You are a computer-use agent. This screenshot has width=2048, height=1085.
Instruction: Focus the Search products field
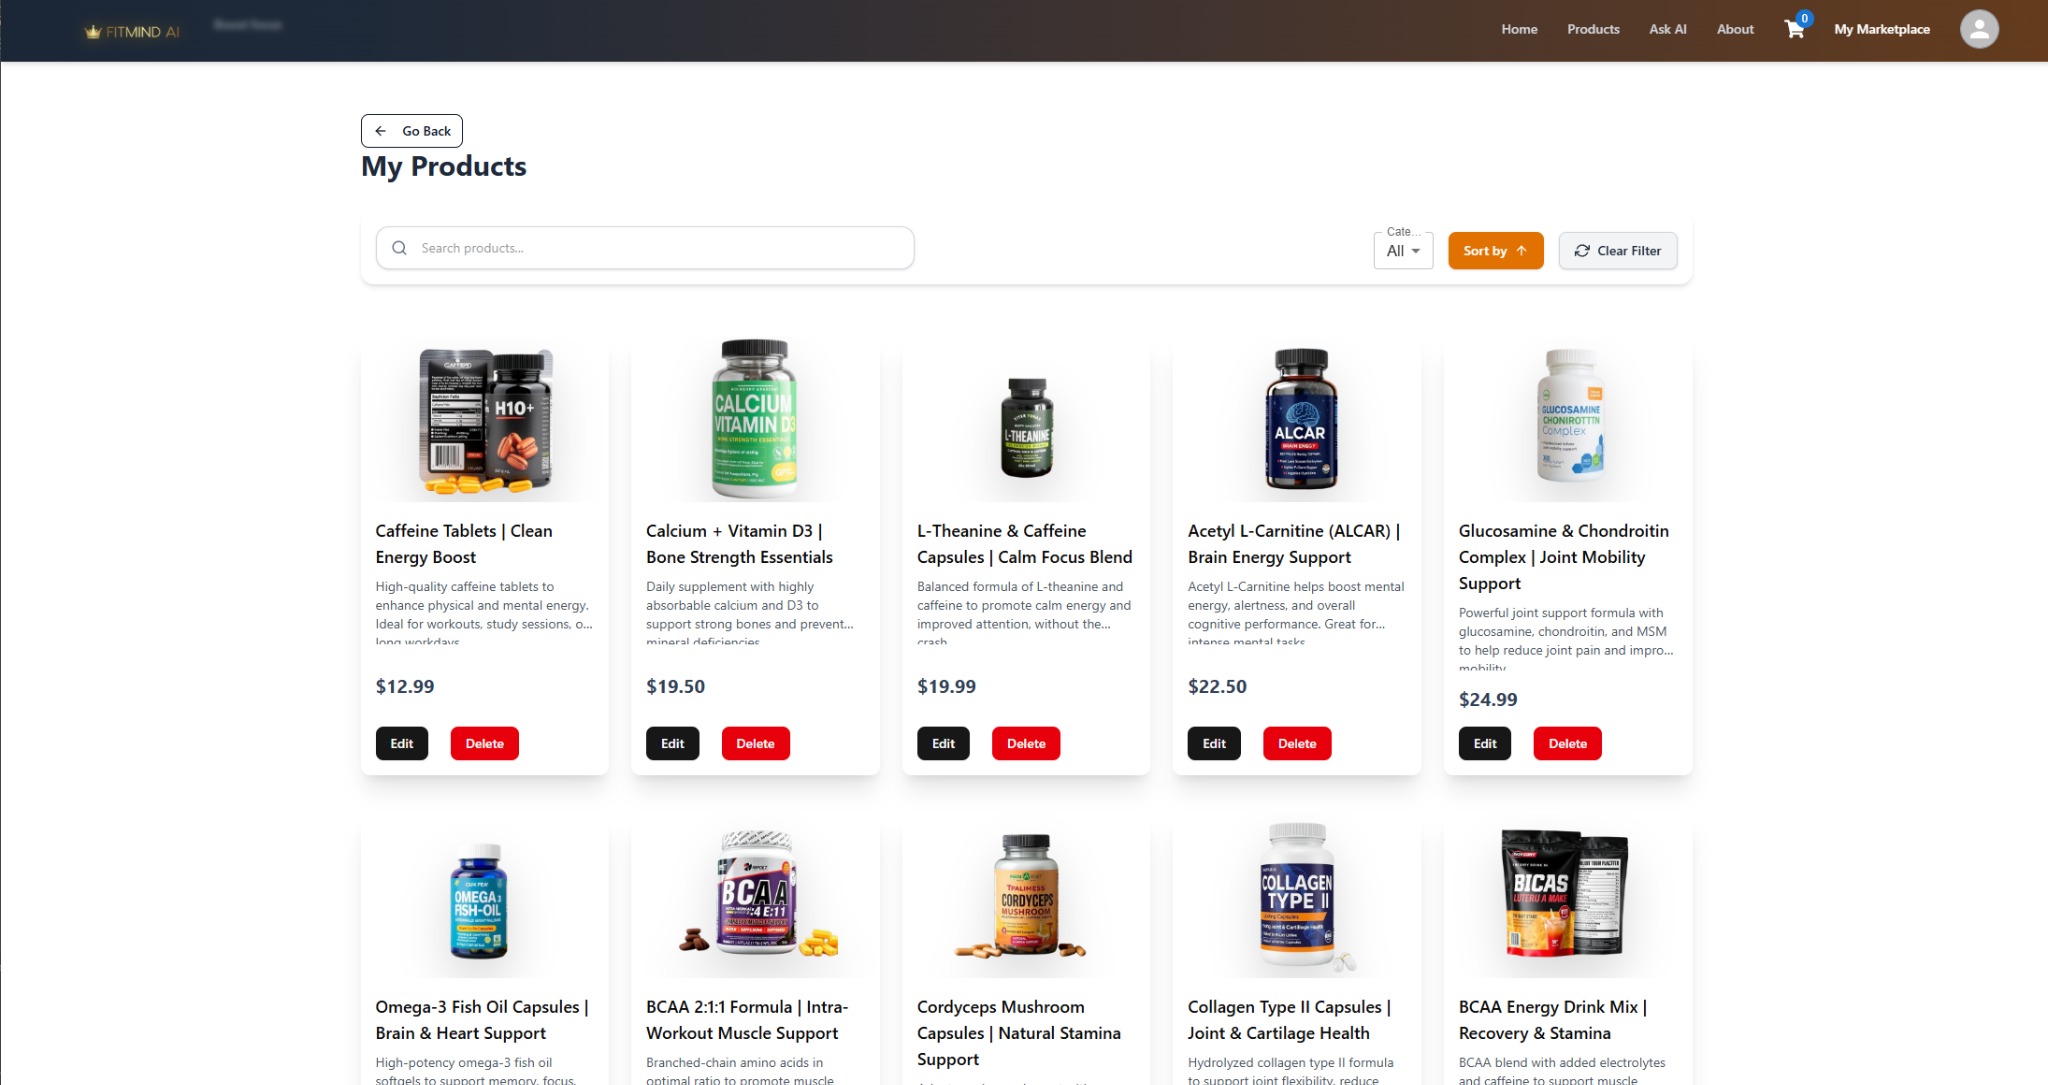[x=645, y=248]
